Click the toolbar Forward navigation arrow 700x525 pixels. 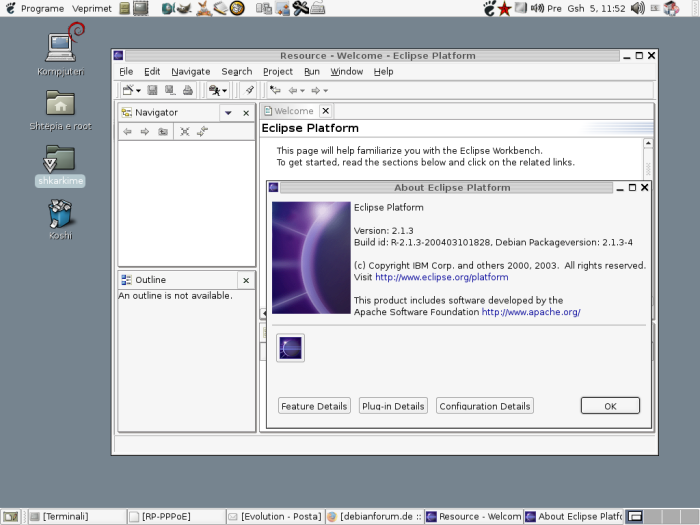(x=316, y=91)
